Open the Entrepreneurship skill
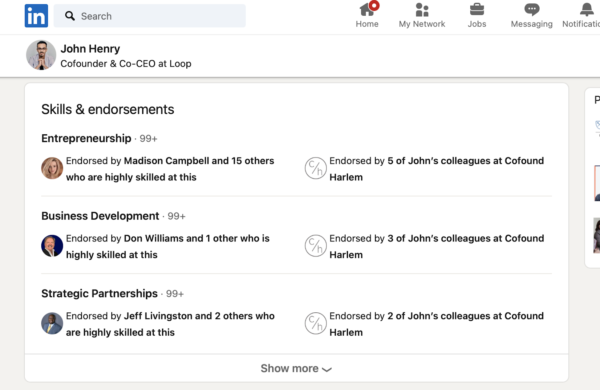Screen dimensions: 600x390 tap(86, 138)
